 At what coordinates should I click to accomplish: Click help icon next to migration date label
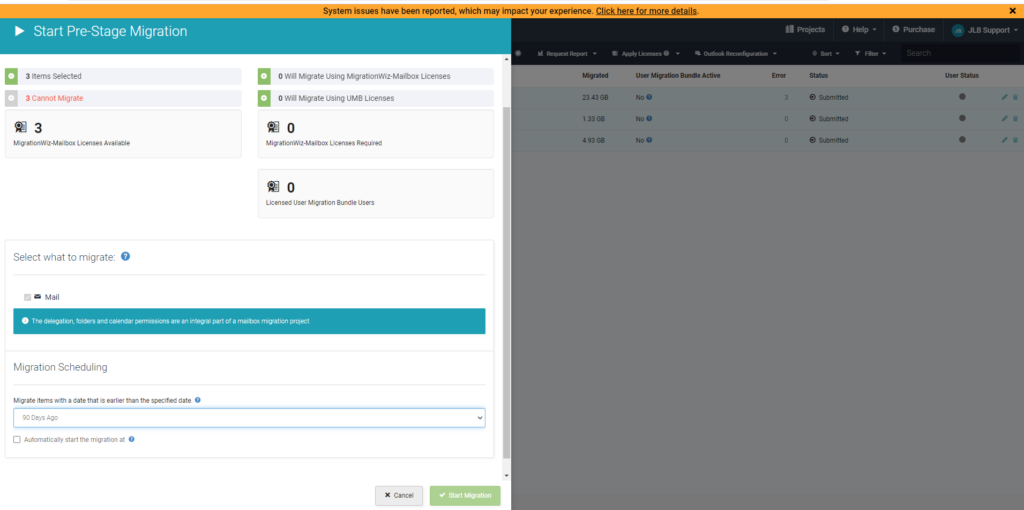point(197,400)
